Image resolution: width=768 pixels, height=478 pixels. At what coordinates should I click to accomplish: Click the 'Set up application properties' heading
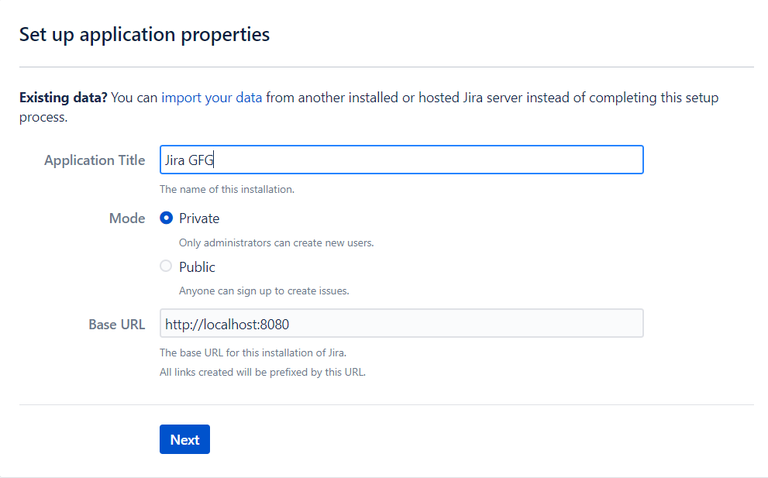pos(144,35)
